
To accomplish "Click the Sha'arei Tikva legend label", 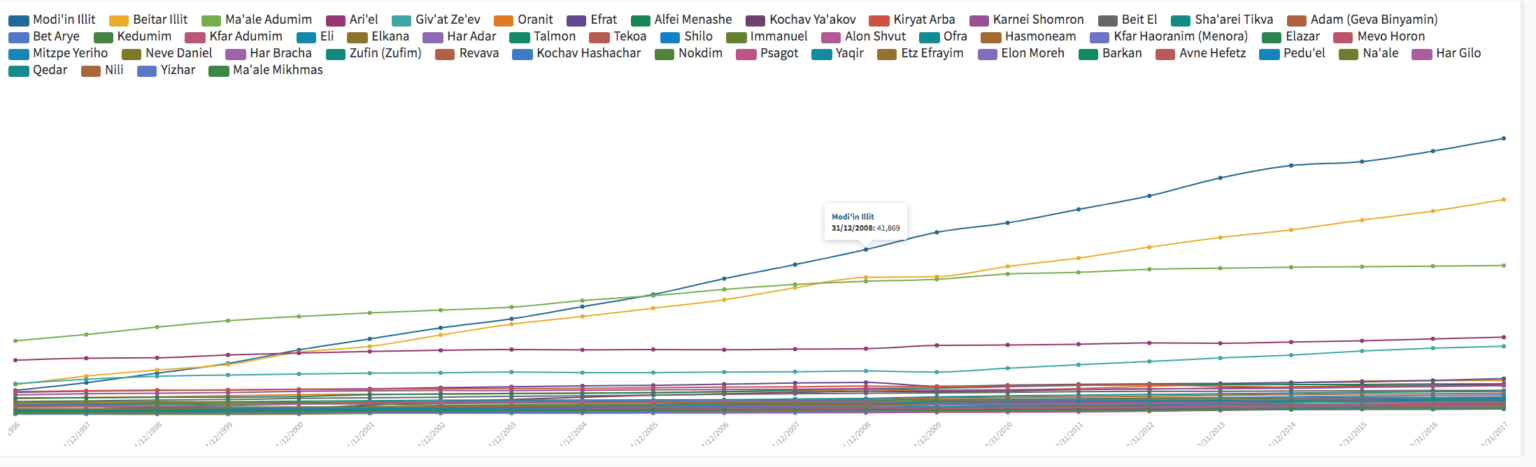I will coord(1228,20).
